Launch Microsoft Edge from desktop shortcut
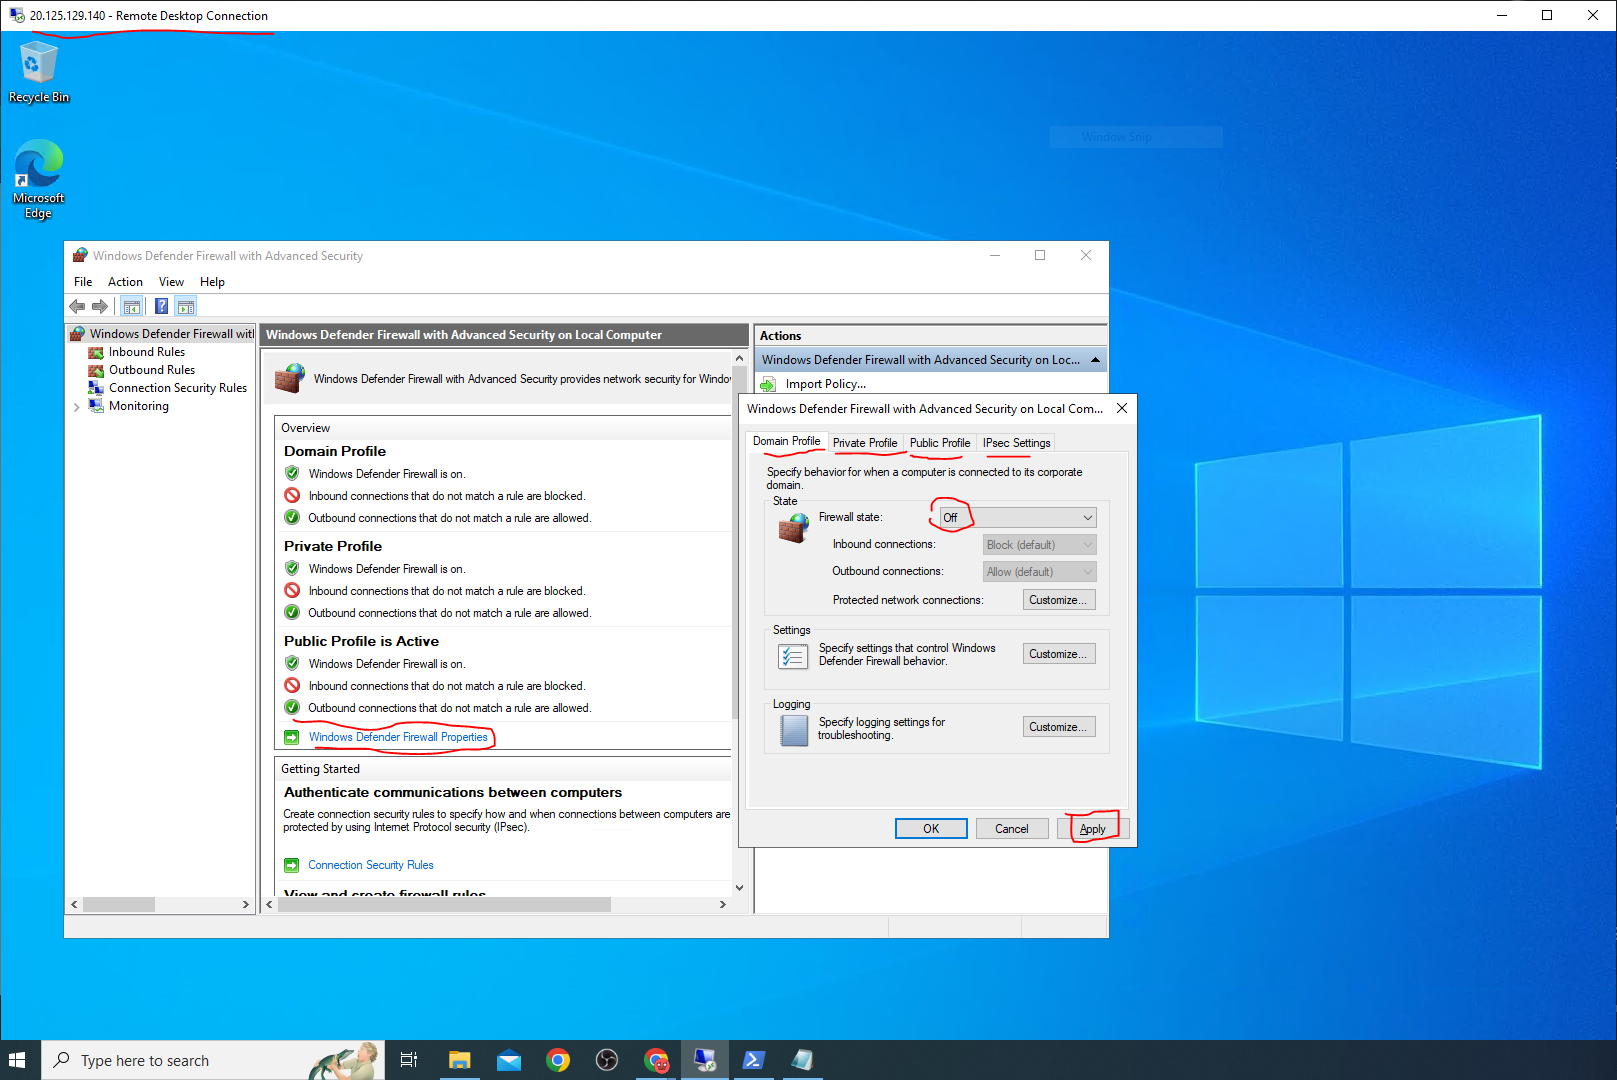Screen dimensions: 1617x1080 click(x=38, y=178)
